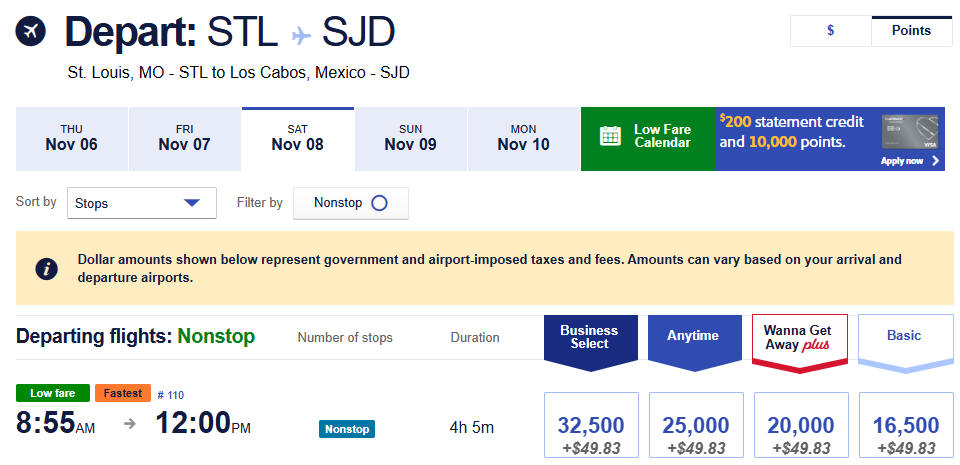Click the plane icon between STL and SJD
The image size is (960, 465).
coord(301,36)
